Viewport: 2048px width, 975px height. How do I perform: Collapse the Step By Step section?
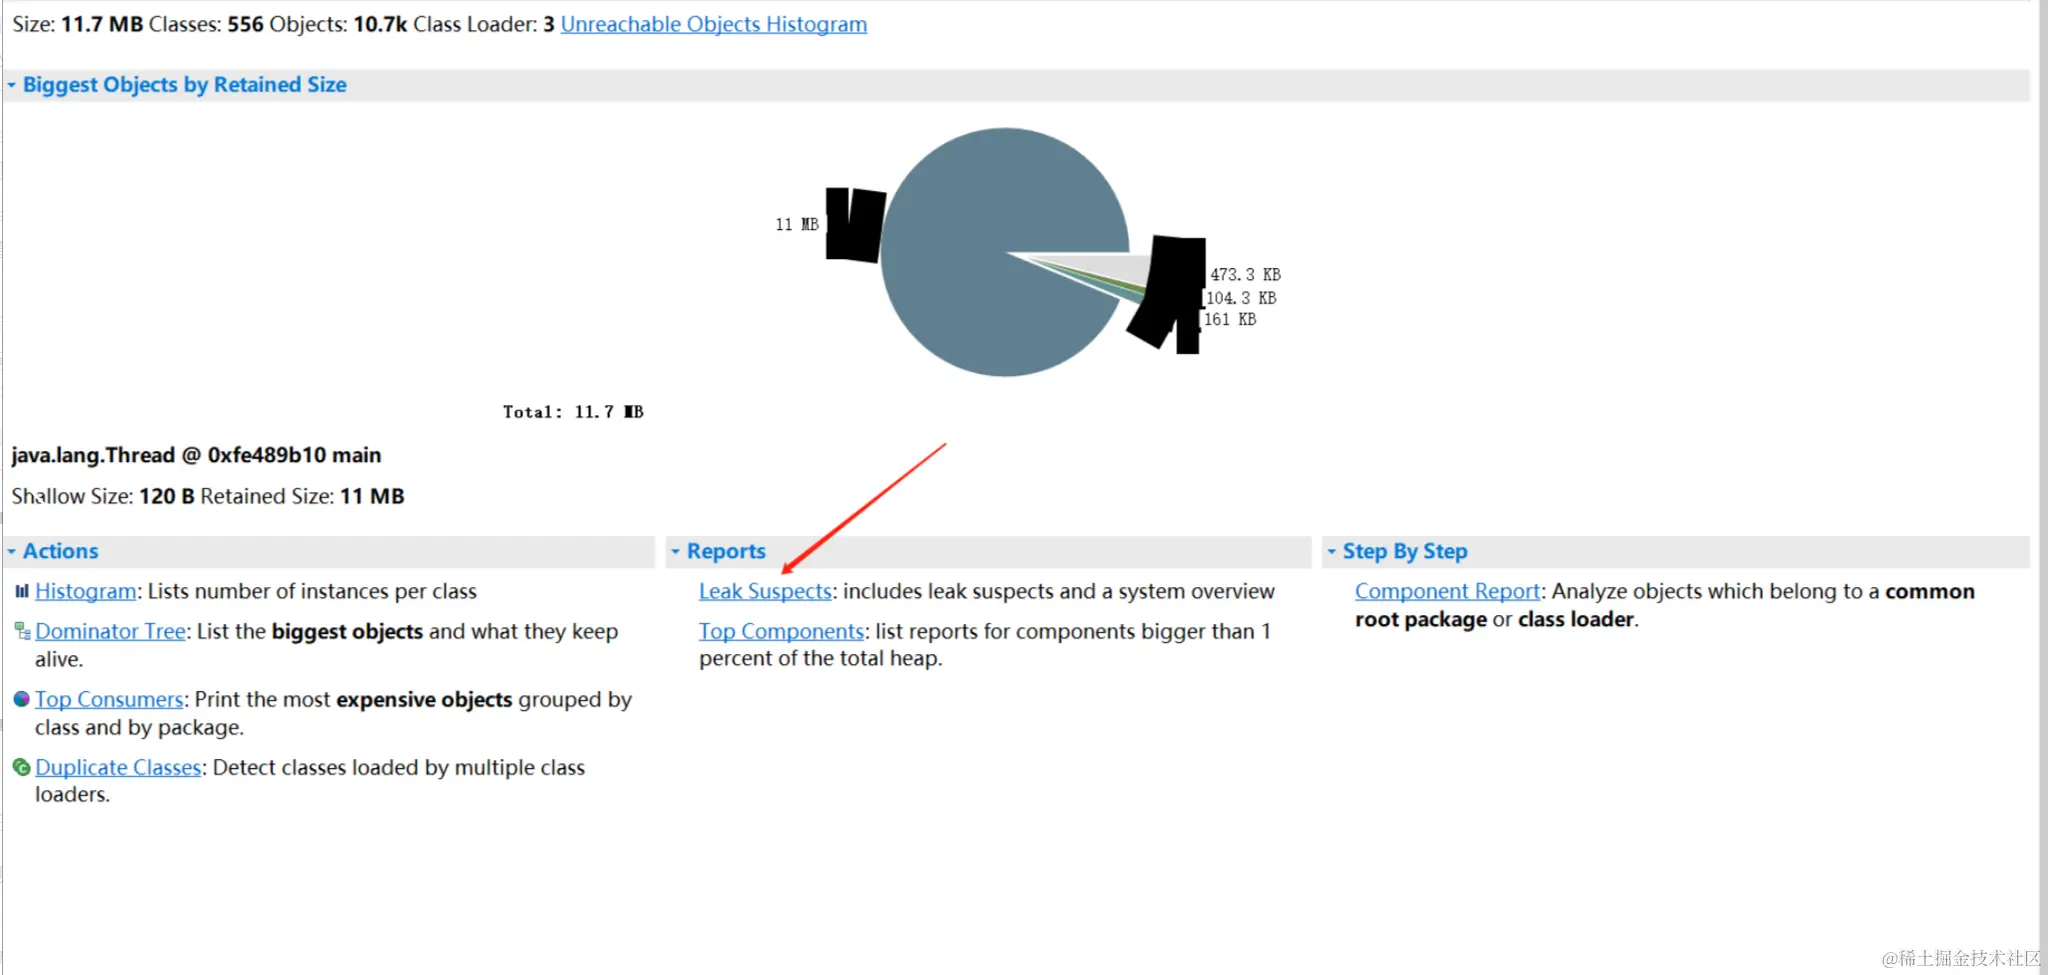[1333, 551]
